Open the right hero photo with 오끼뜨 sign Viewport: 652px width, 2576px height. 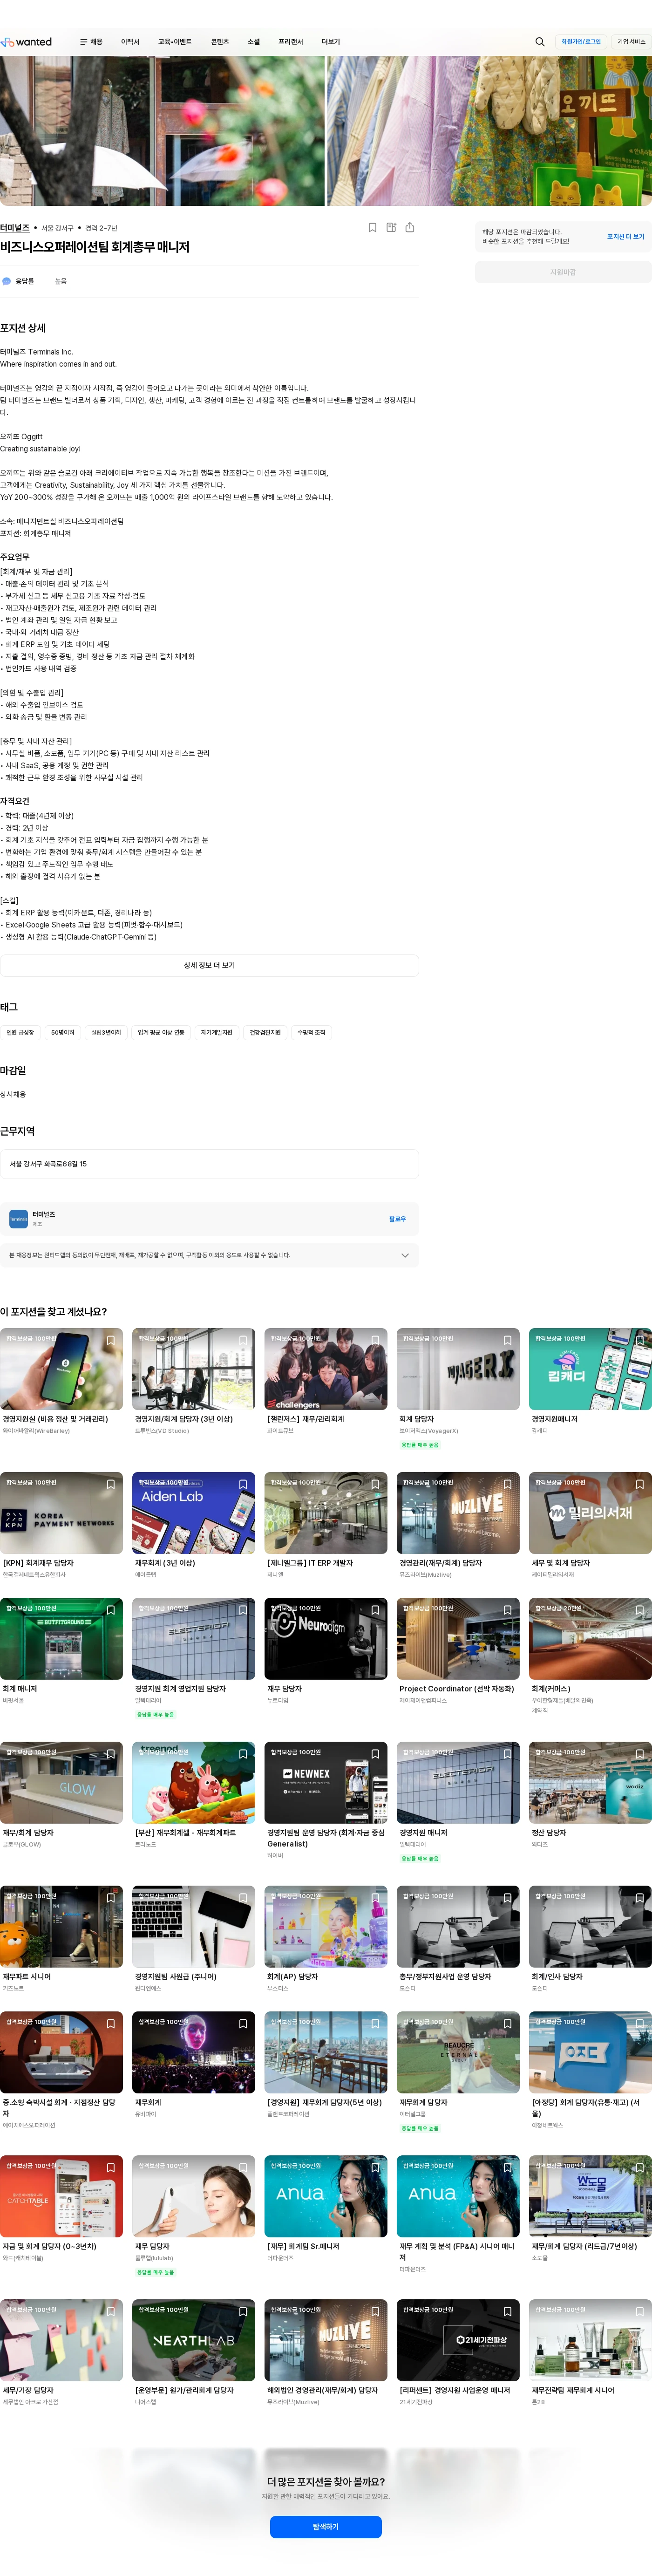(x=490, y=131)
